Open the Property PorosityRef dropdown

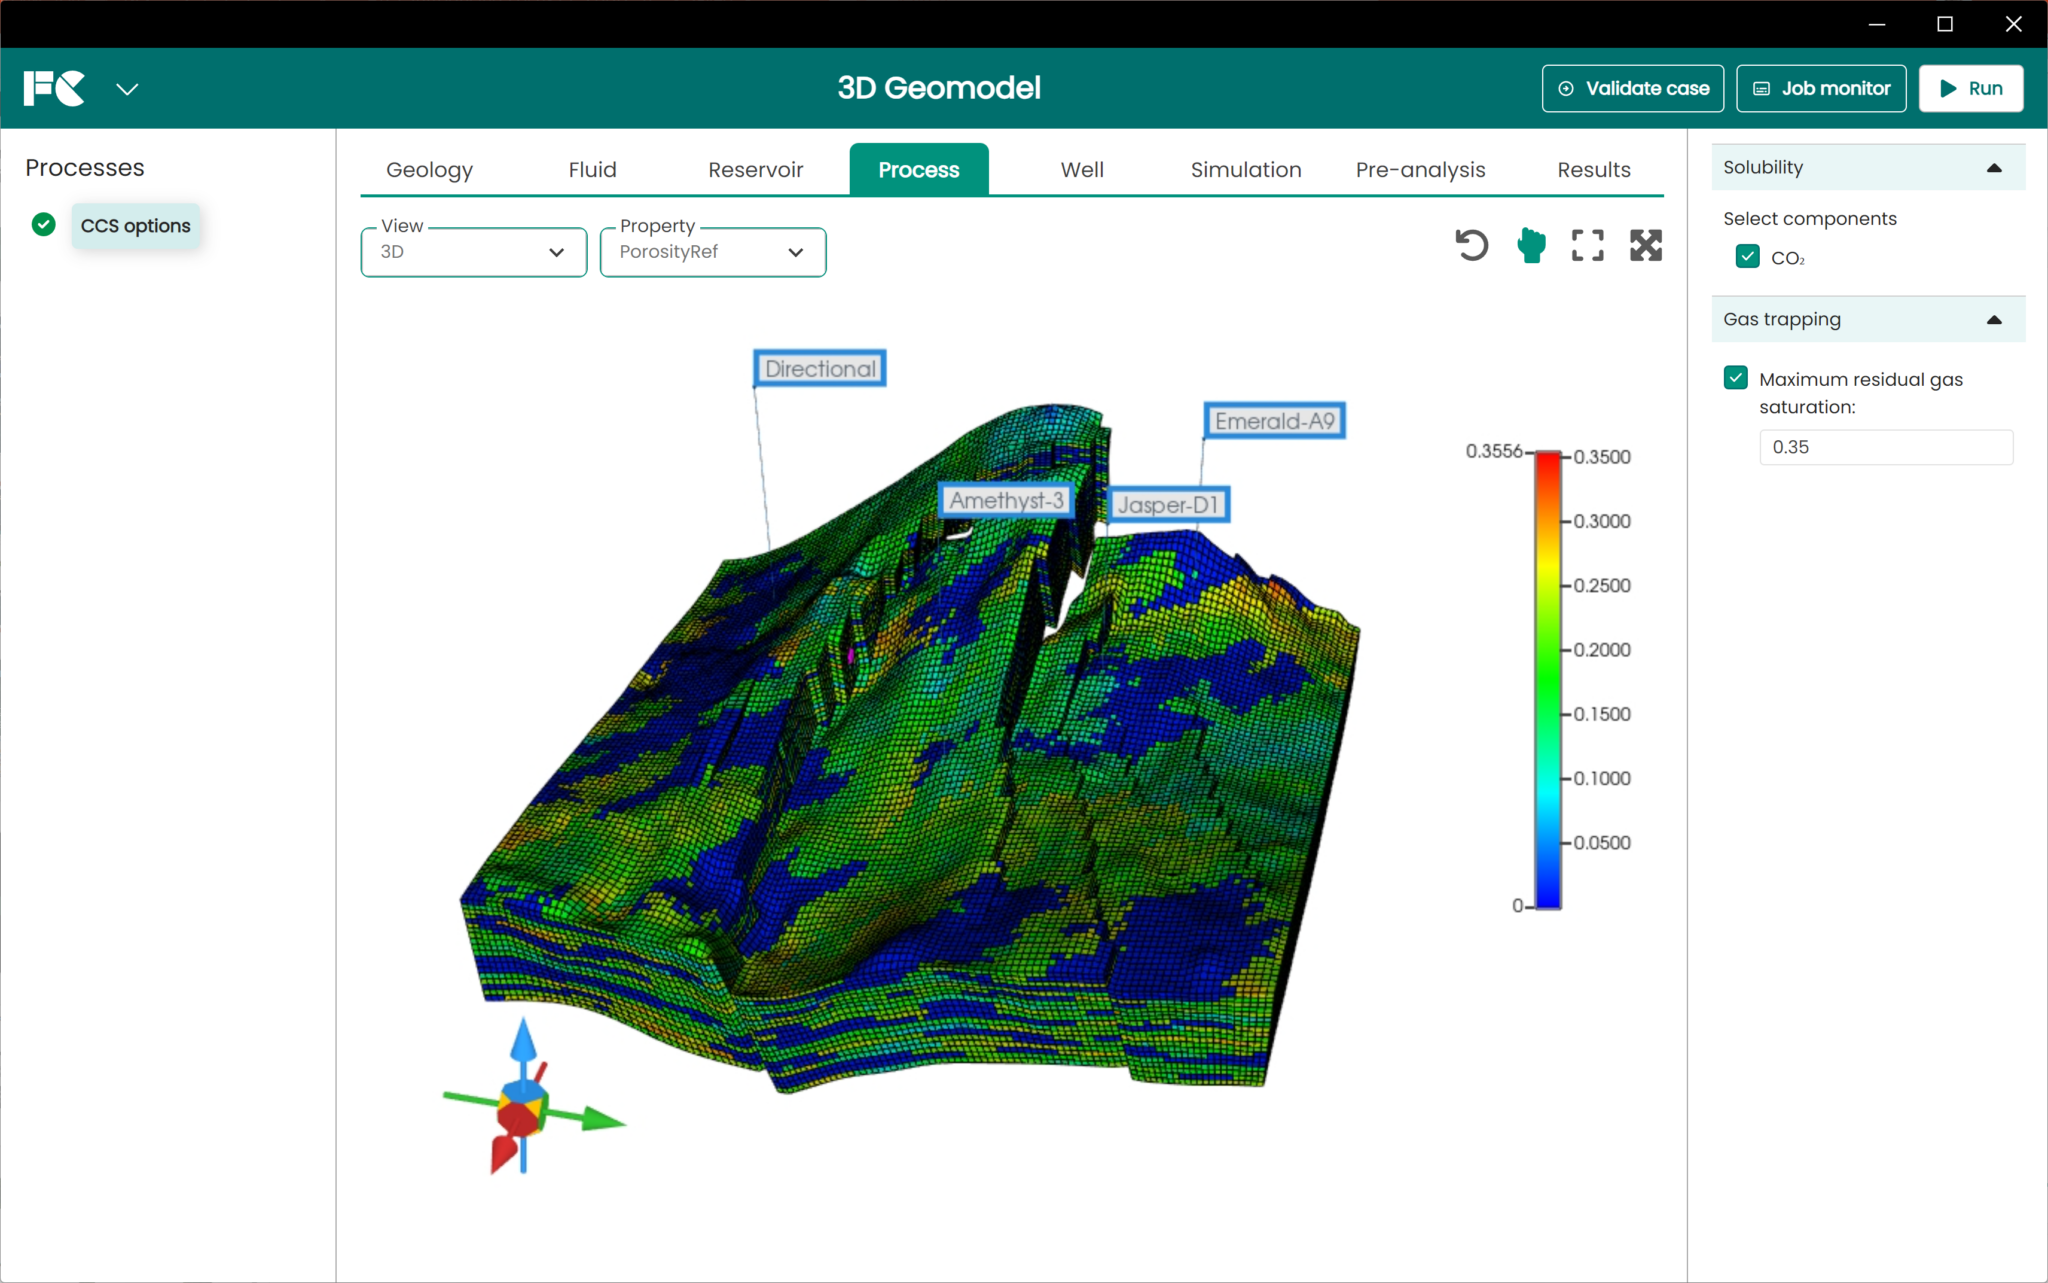(x=712, y=252)
